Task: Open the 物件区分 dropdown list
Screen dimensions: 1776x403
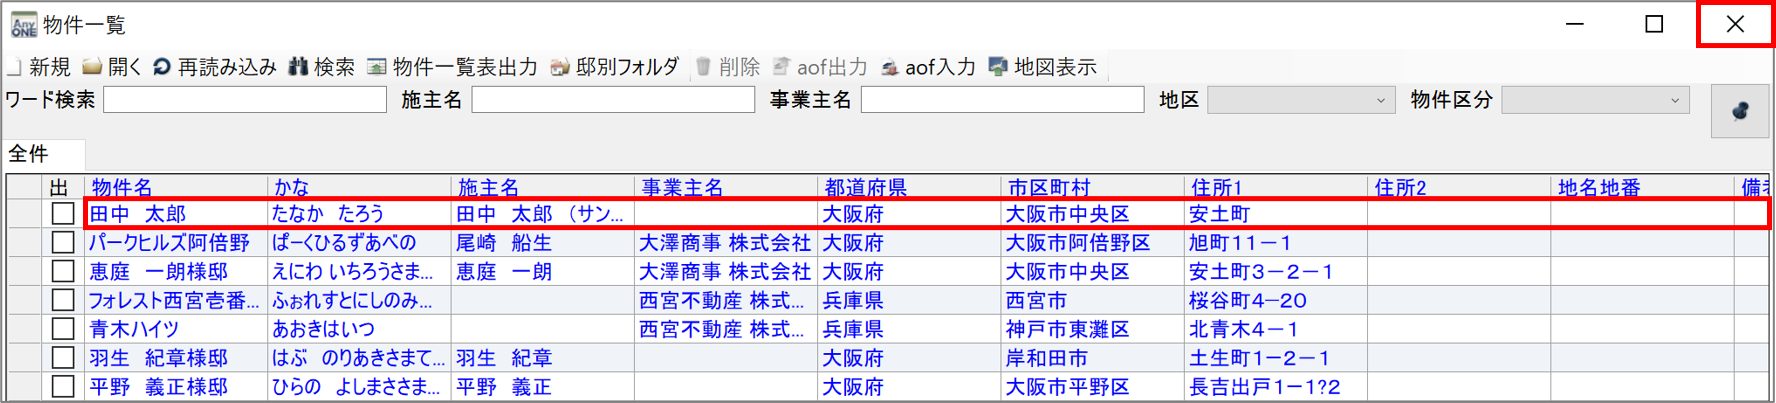Action: tap(1674, 100)
